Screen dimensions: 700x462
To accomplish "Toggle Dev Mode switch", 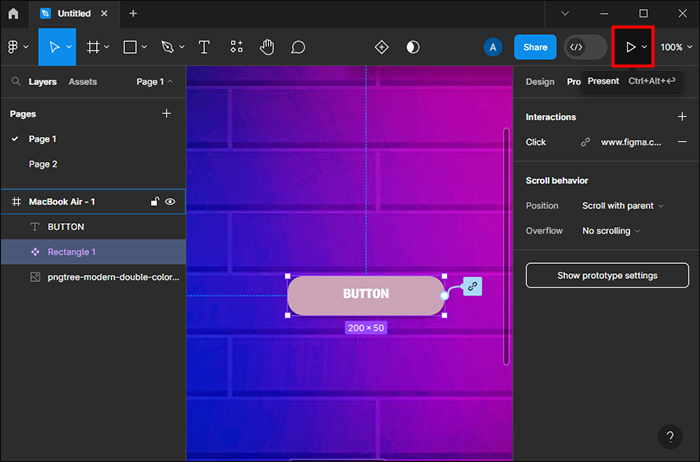I will [x=585, y=47].
